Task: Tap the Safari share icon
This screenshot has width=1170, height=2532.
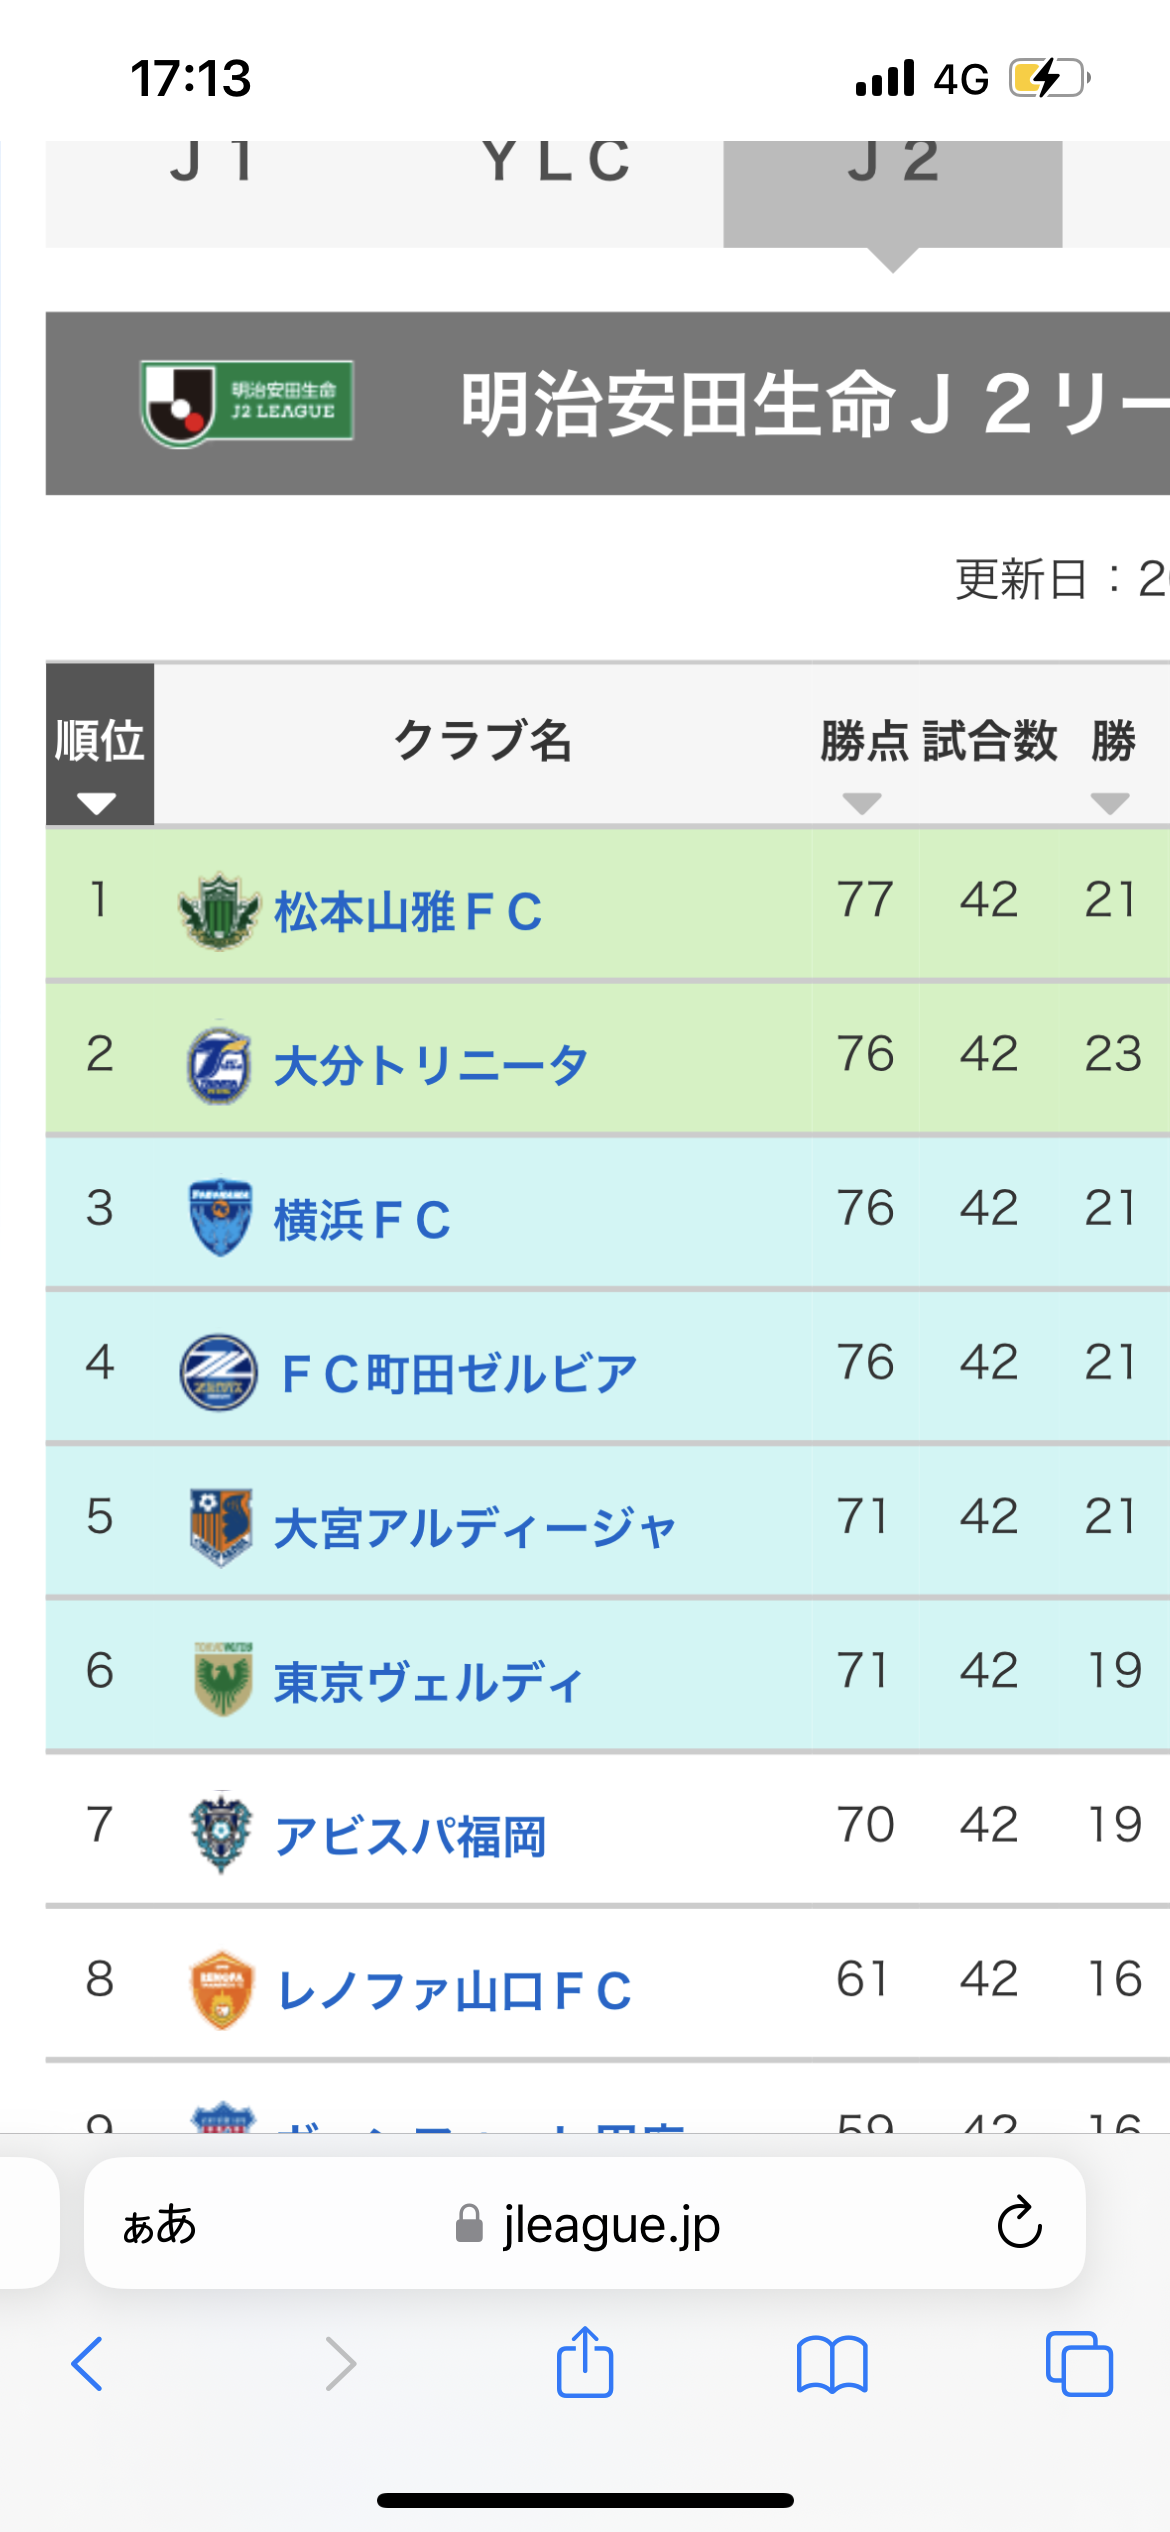Action: pos(585,2363)
